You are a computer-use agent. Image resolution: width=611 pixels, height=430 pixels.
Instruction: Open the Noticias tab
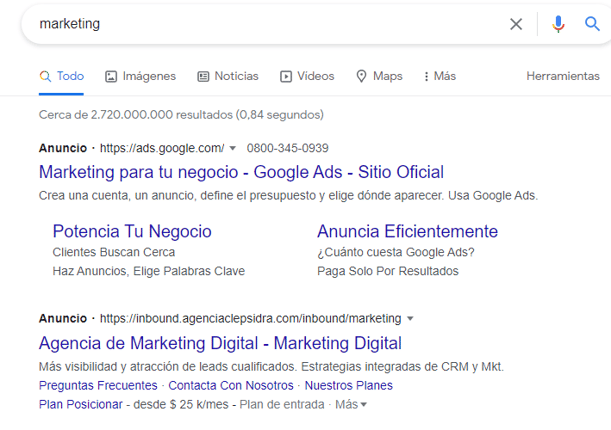point(227,76)
